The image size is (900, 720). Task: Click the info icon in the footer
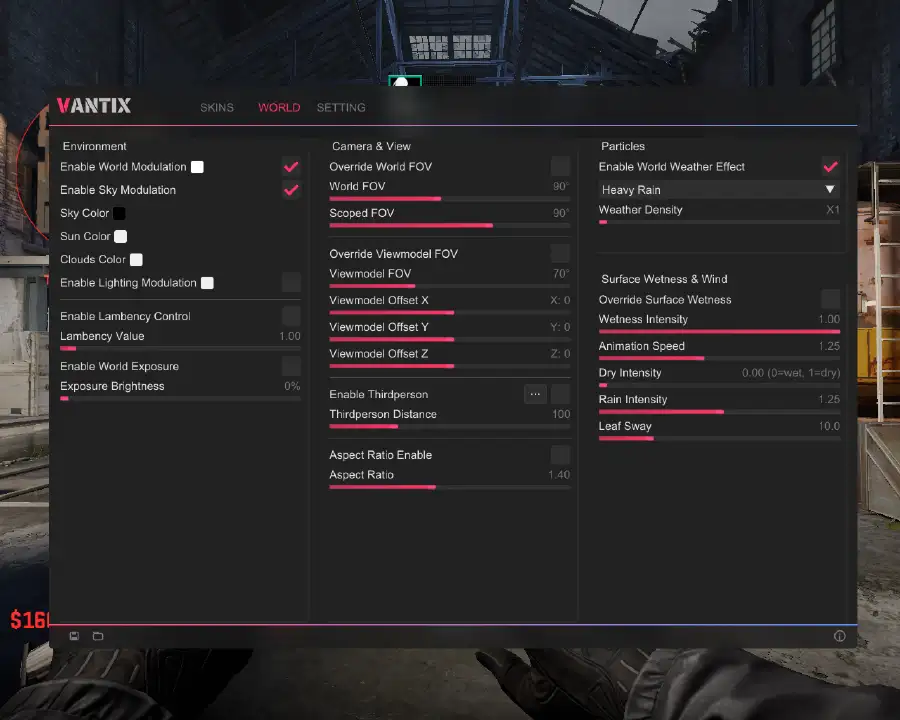point(839,636)
